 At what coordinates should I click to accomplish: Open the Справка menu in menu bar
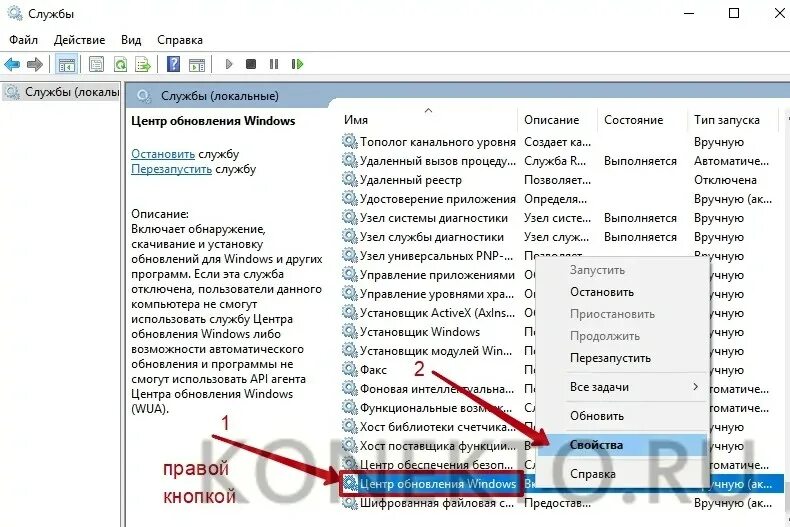coord(180,40)
